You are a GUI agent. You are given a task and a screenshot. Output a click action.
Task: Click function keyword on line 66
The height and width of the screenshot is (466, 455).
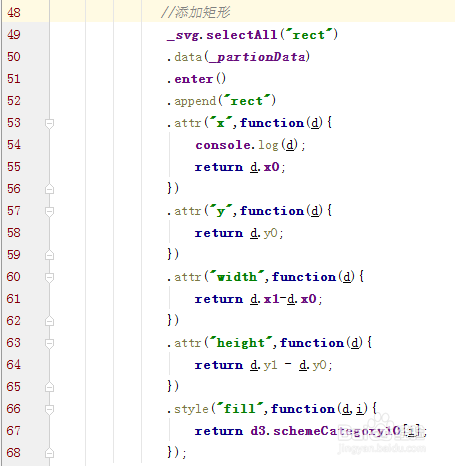pyautogui.click(x=303, y=409)
